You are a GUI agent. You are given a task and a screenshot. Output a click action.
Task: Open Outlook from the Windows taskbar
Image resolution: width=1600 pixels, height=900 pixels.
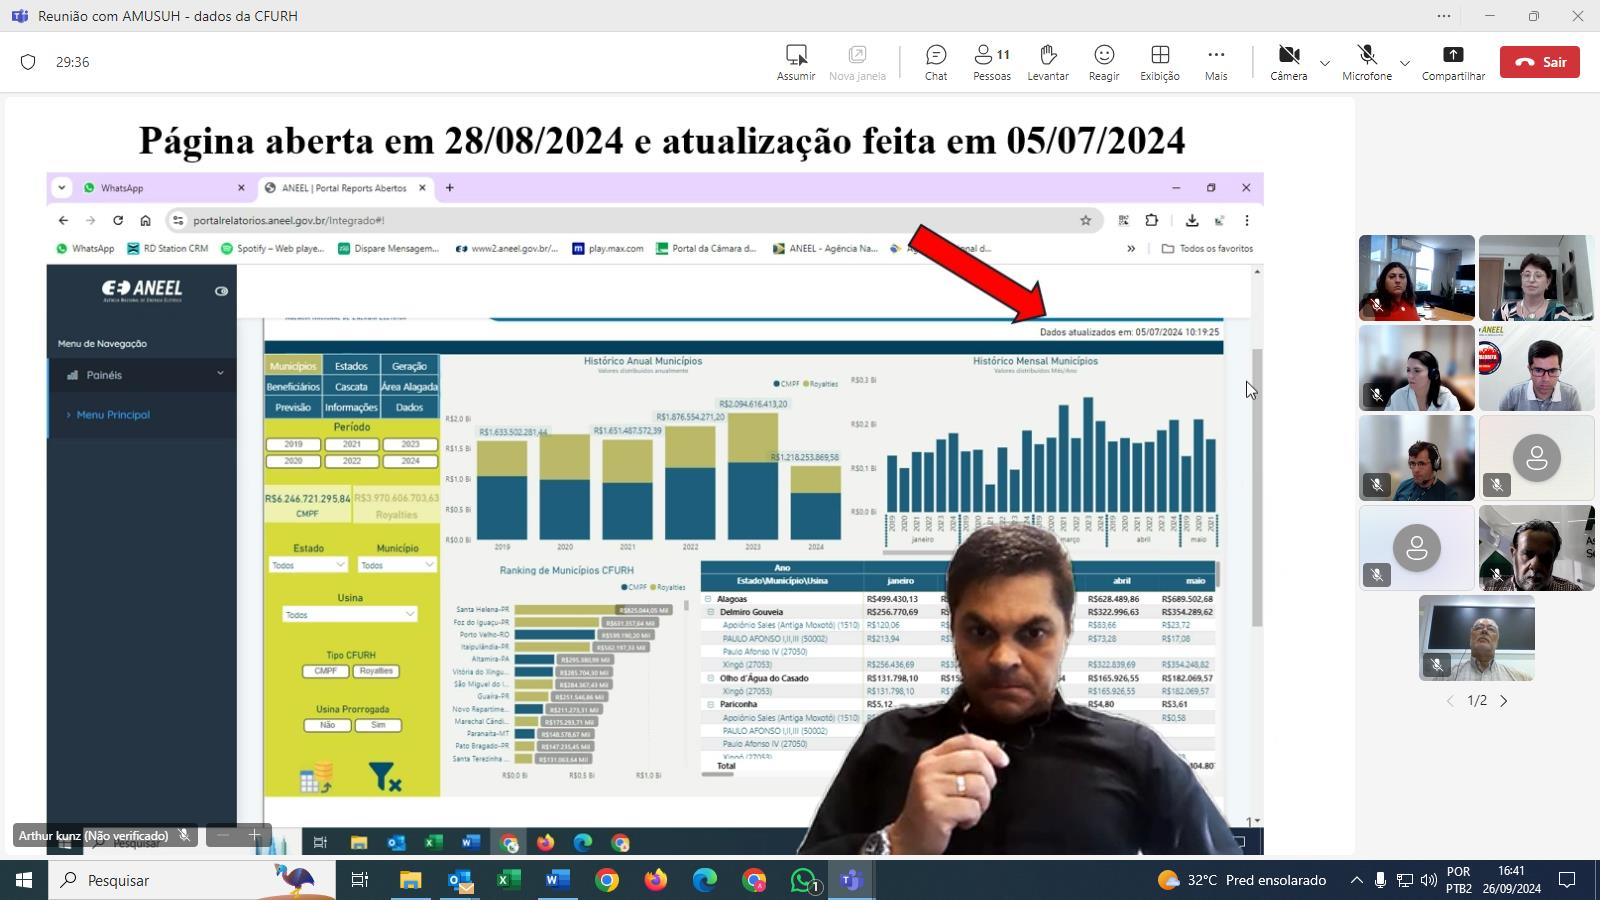(460, 880)
